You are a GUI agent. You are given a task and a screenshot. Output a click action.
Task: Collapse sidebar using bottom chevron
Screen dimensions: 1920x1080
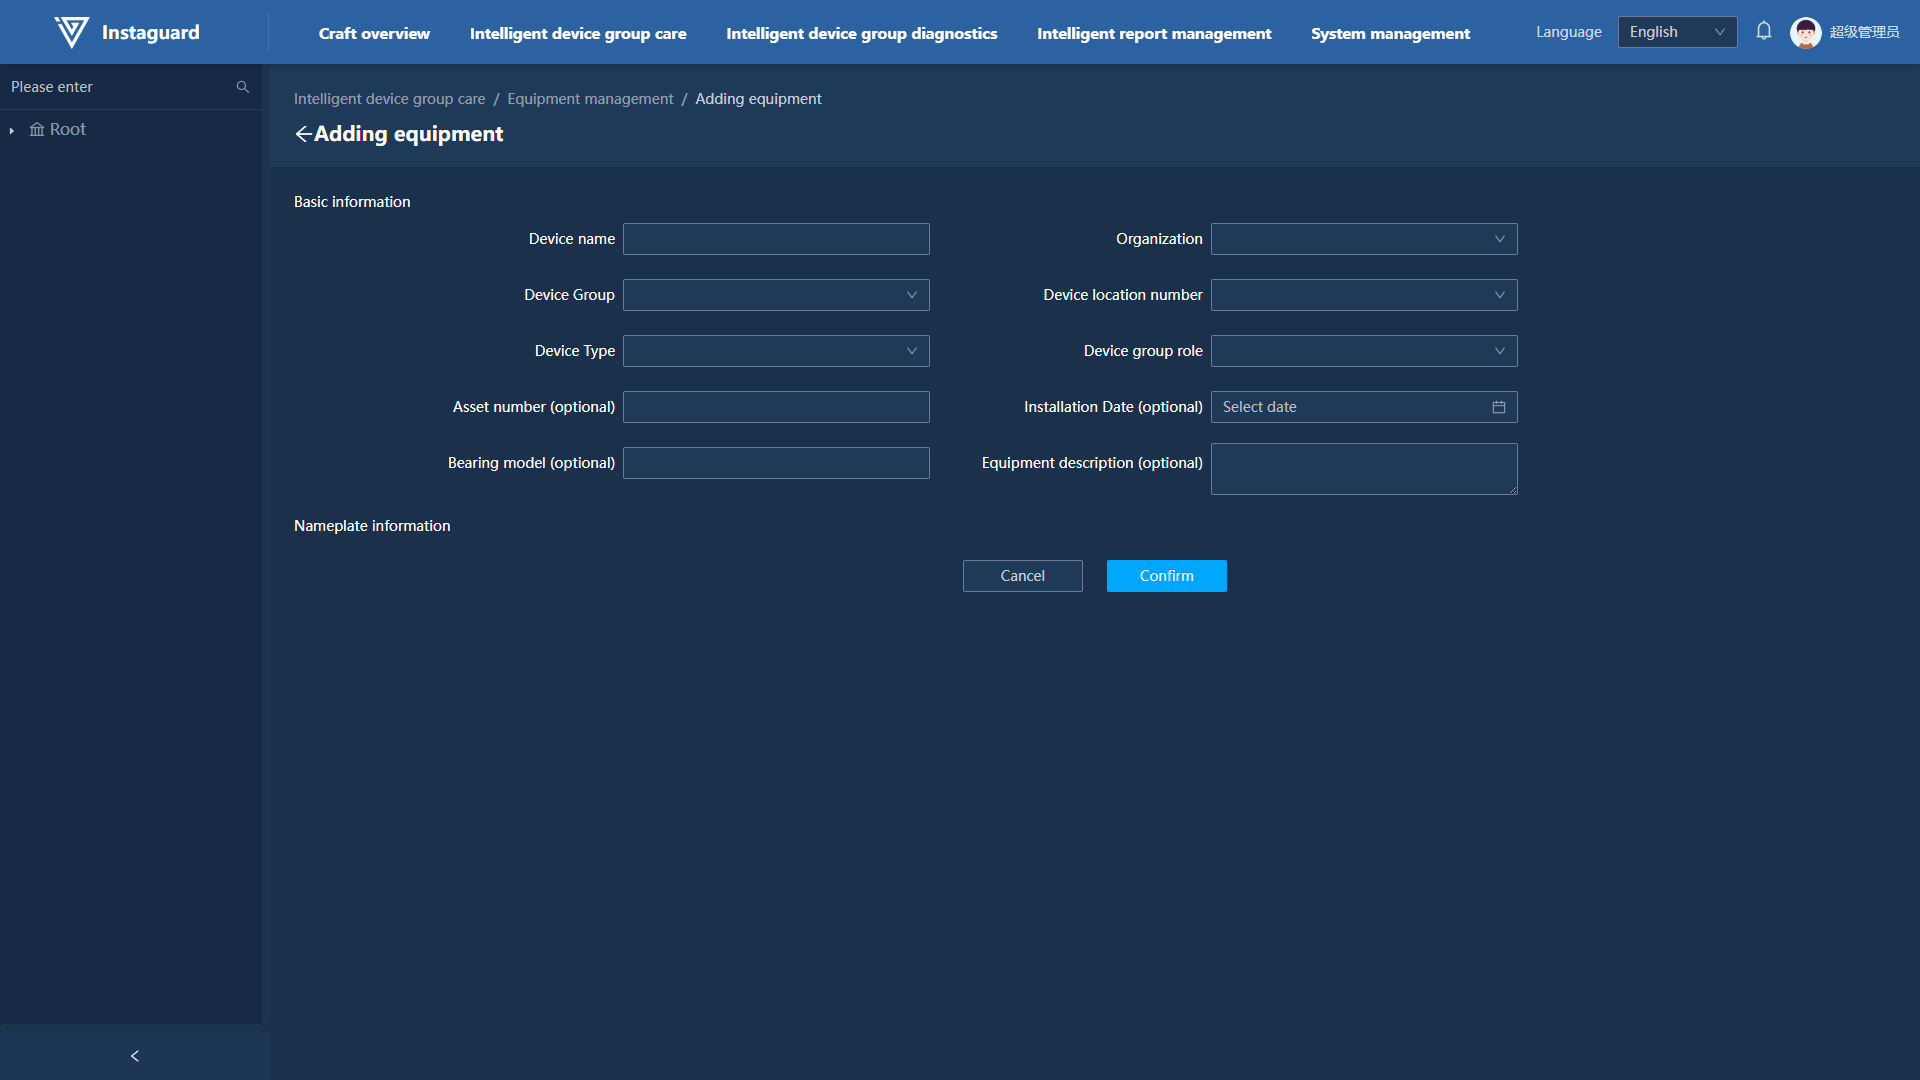(135, 1056)
